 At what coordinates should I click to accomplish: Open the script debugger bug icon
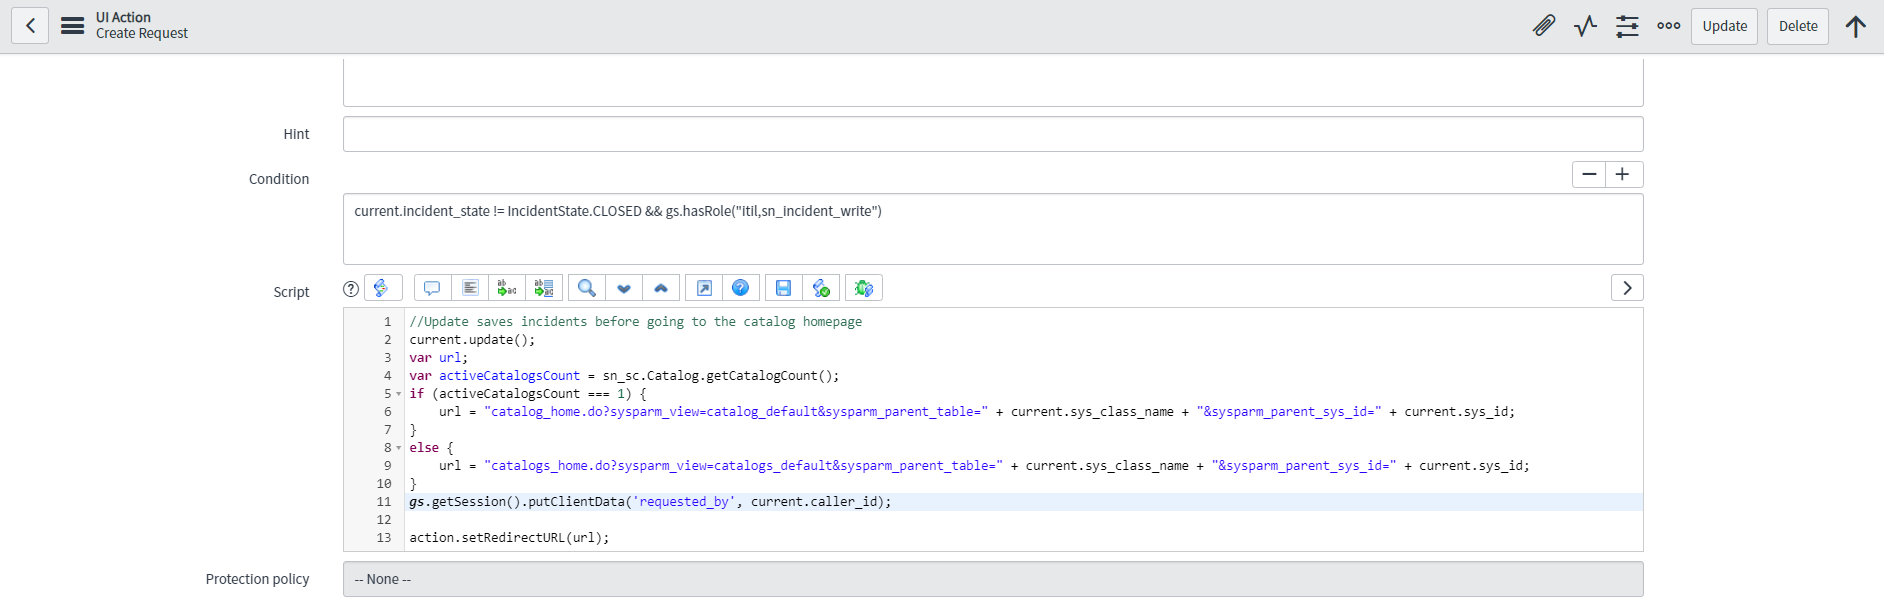(864, 288)
